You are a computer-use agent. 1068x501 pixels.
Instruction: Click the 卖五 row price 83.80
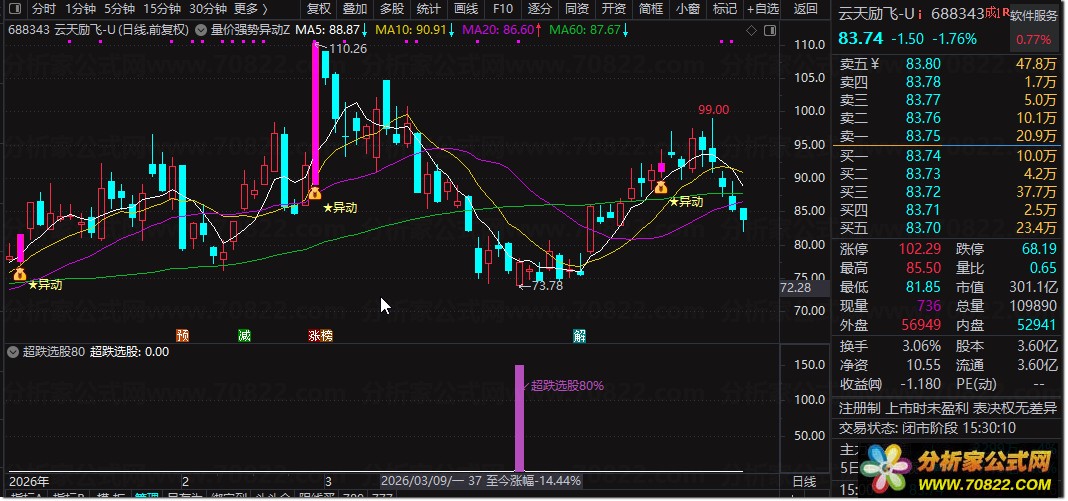pos(924,64)
